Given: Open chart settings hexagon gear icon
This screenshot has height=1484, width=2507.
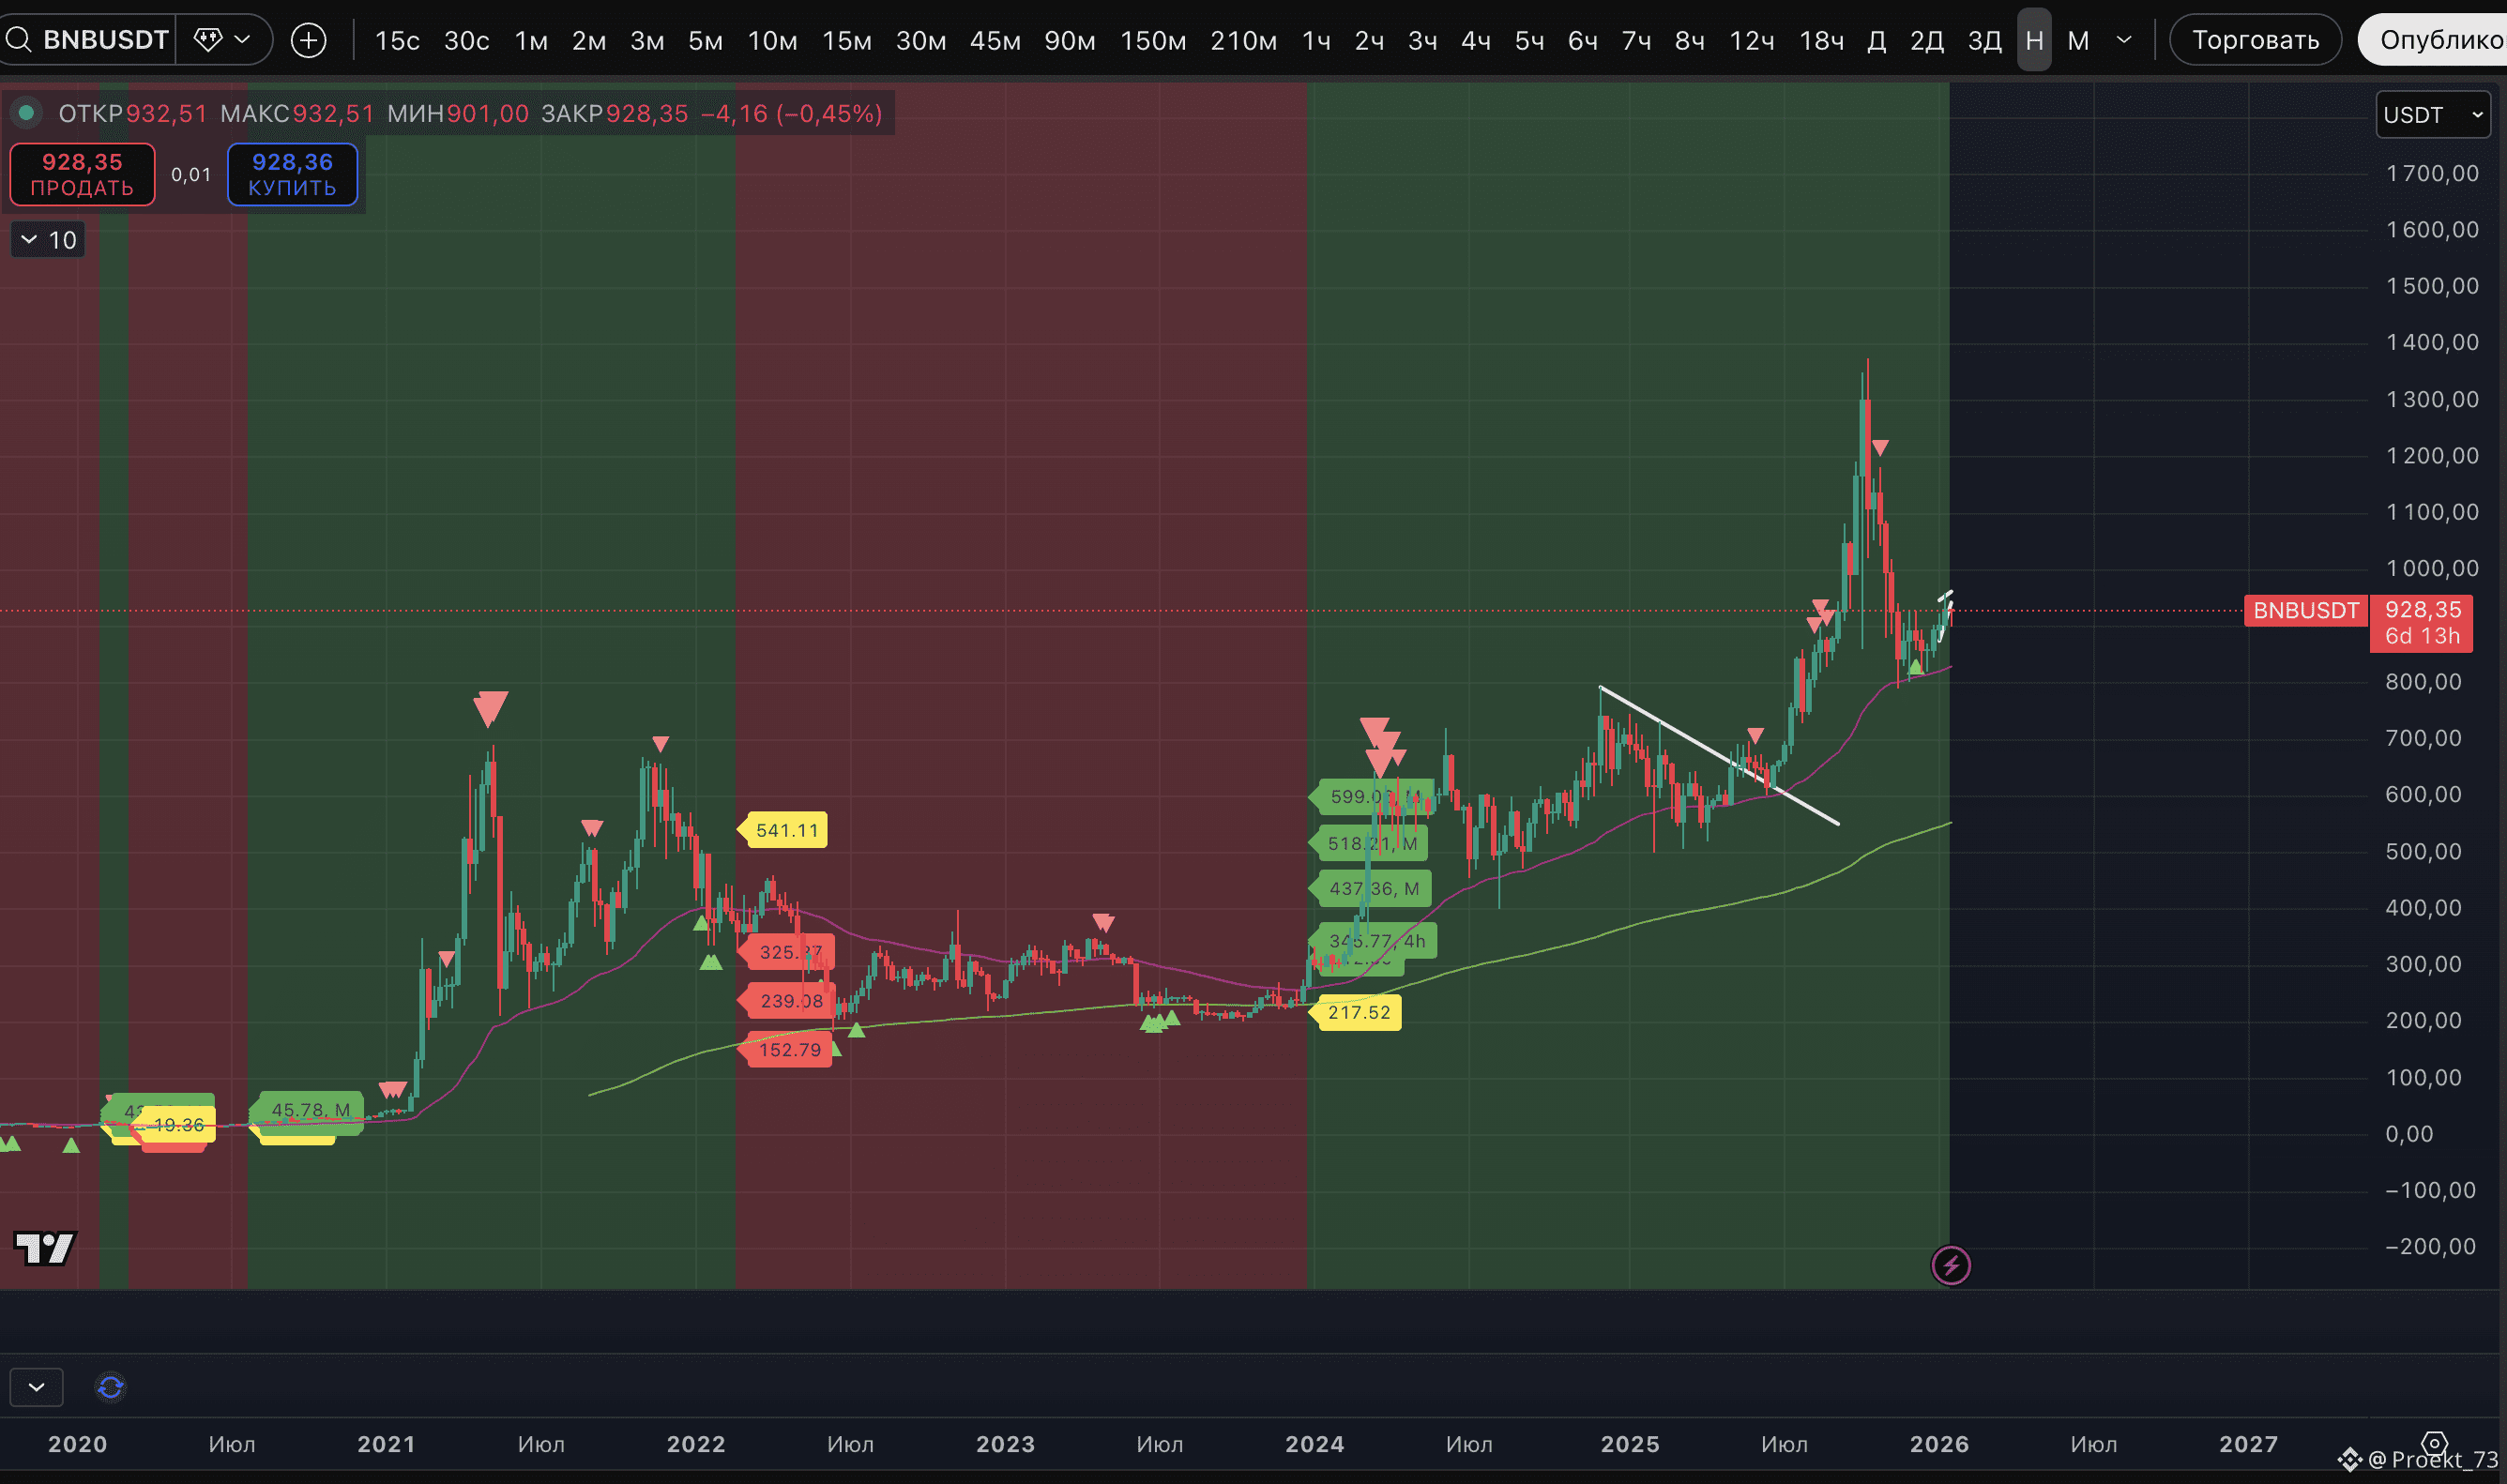Looking at the screenshot, I should tap(2434, 1444).
